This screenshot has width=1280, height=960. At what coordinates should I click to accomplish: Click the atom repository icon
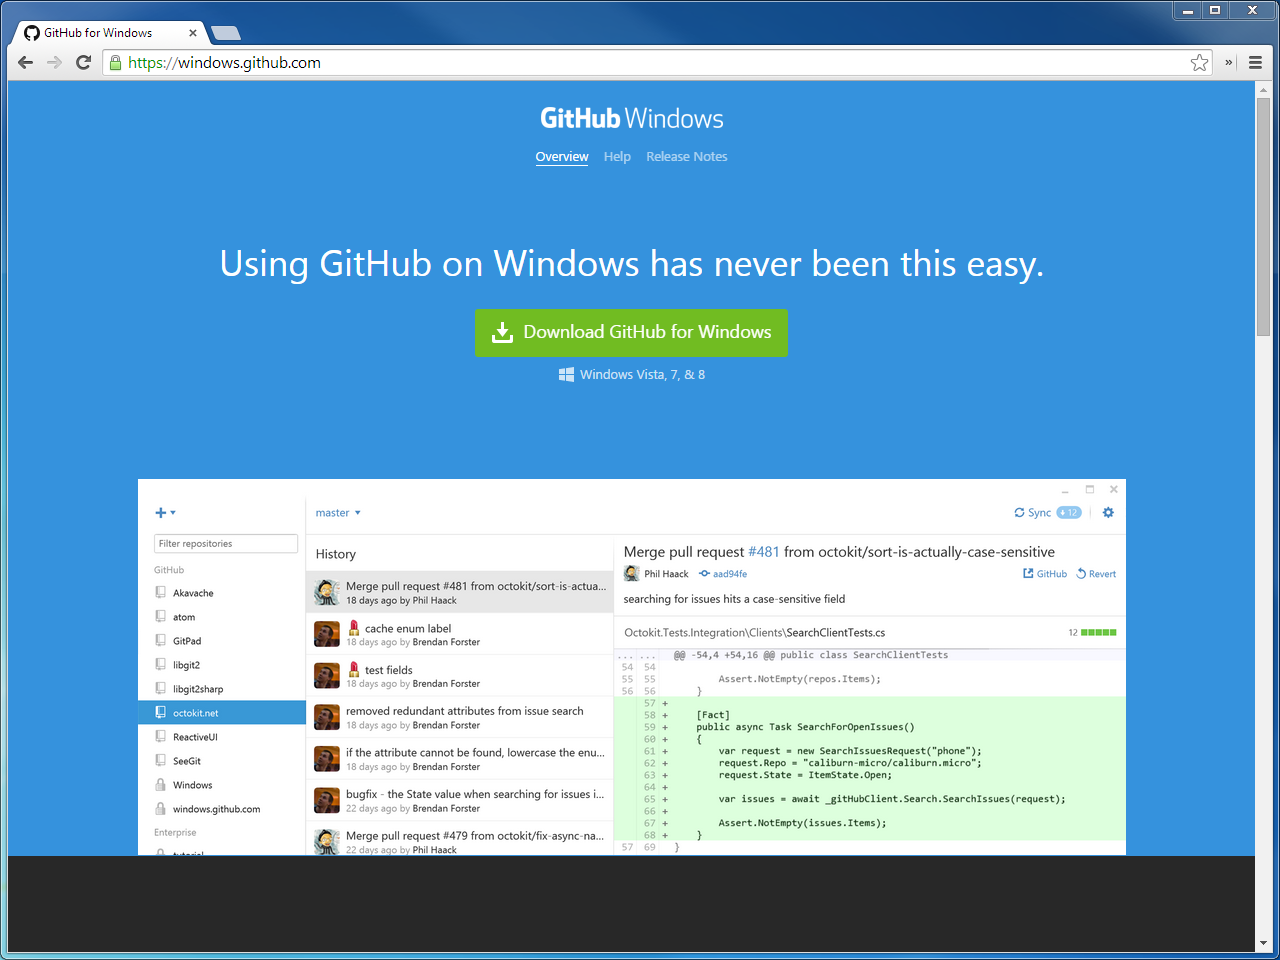click(x=160, y=616)
